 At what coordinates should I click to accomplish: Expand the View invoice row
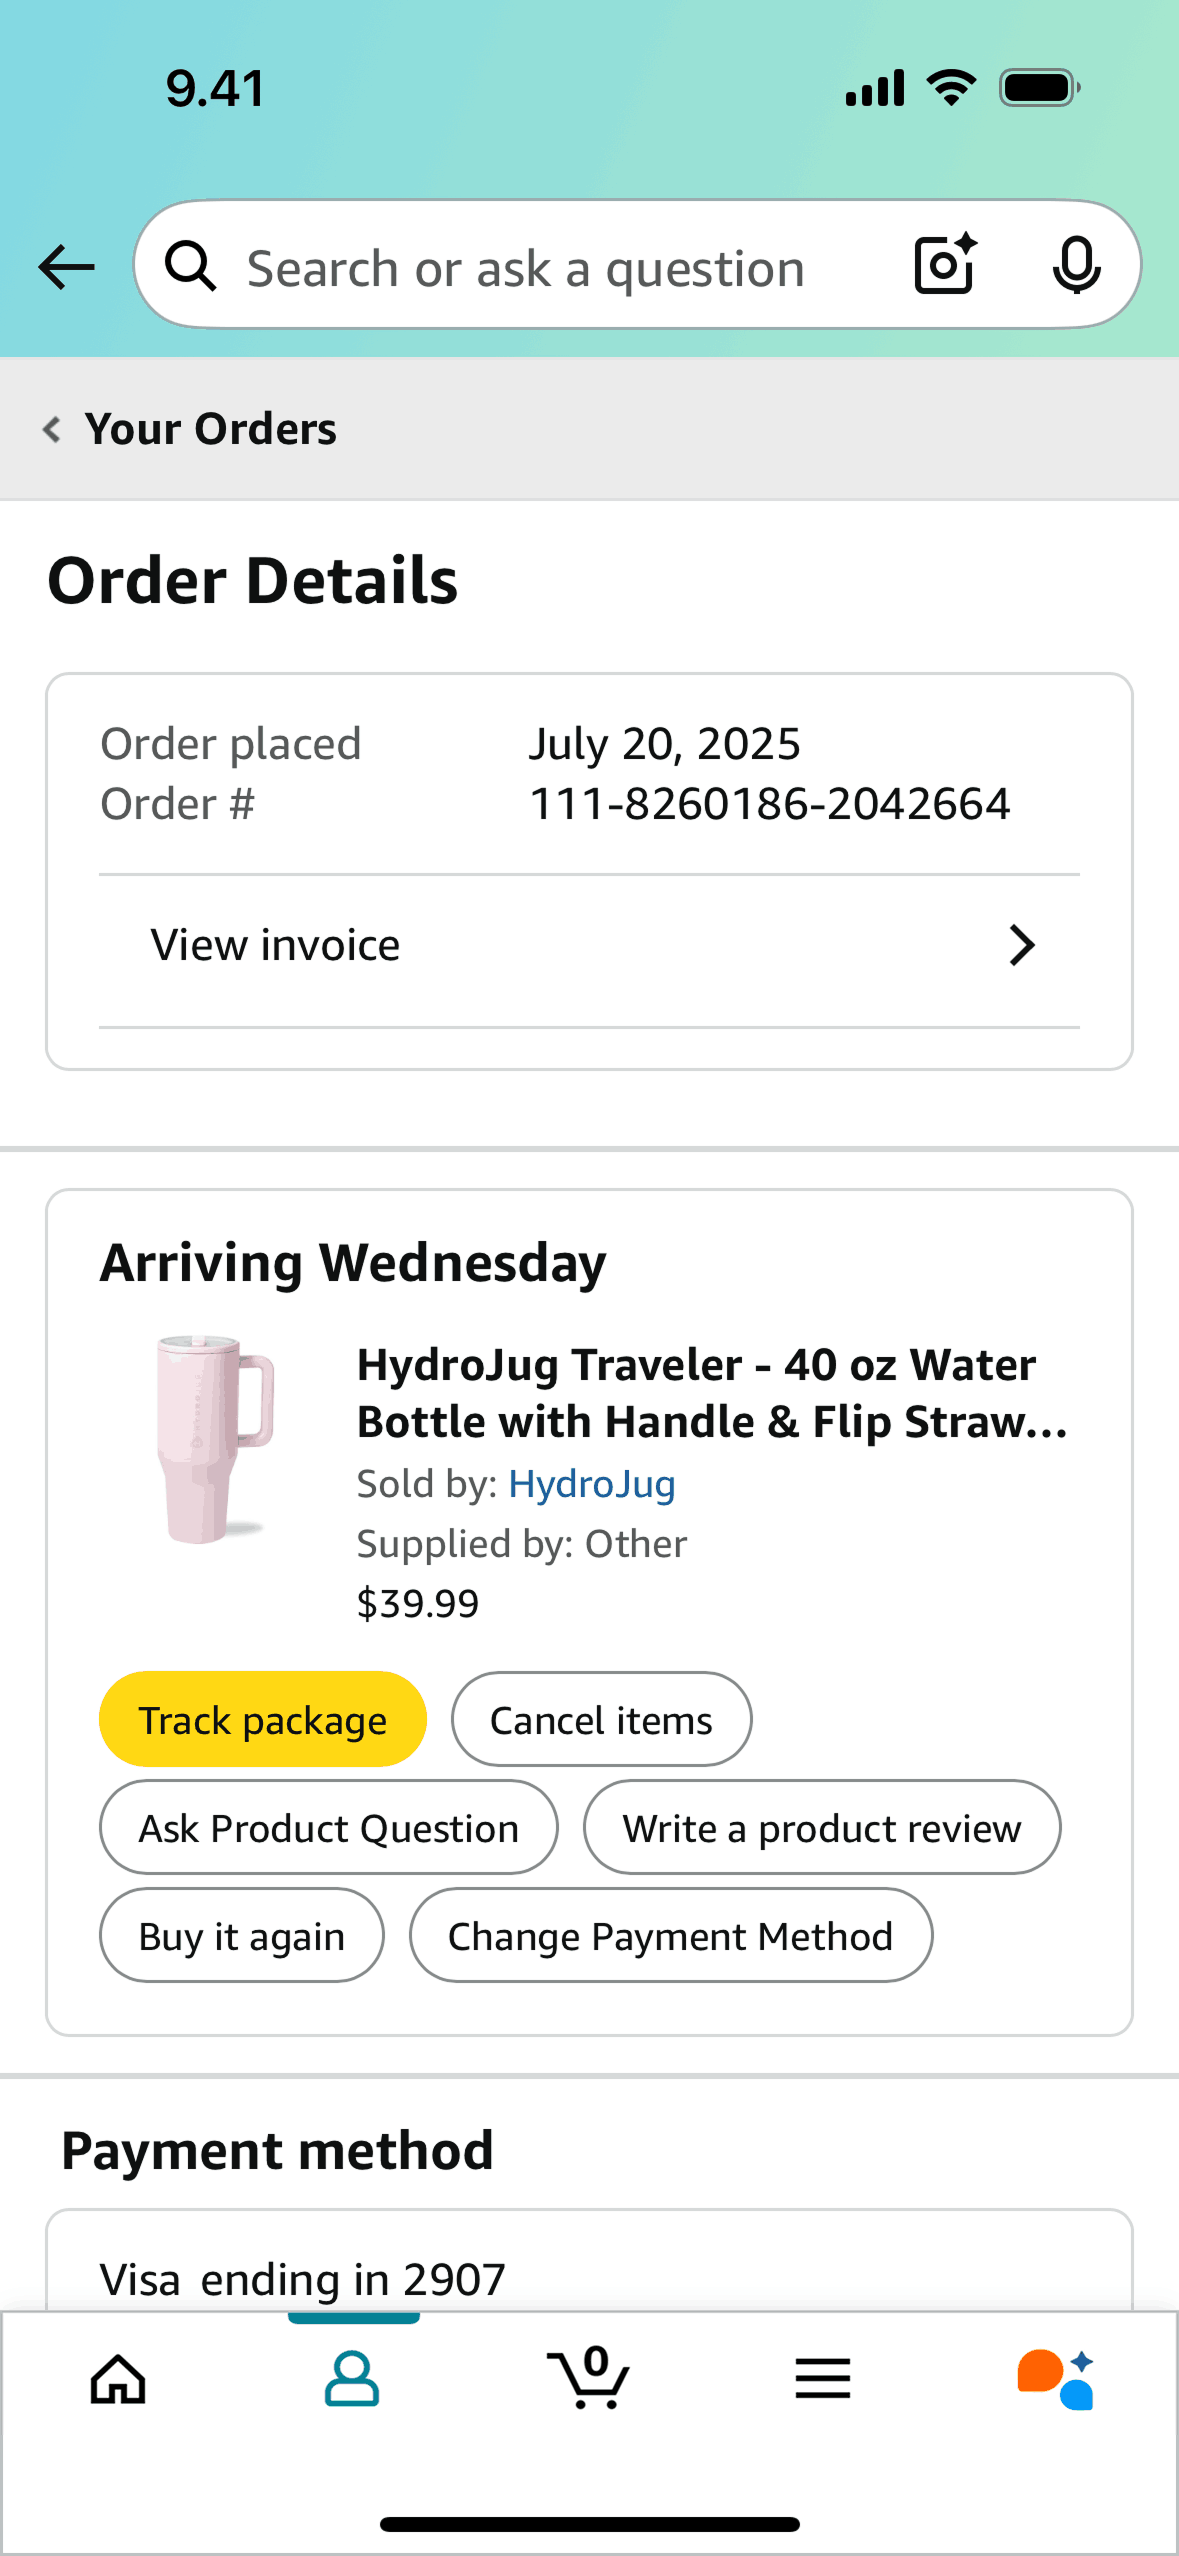589,944
